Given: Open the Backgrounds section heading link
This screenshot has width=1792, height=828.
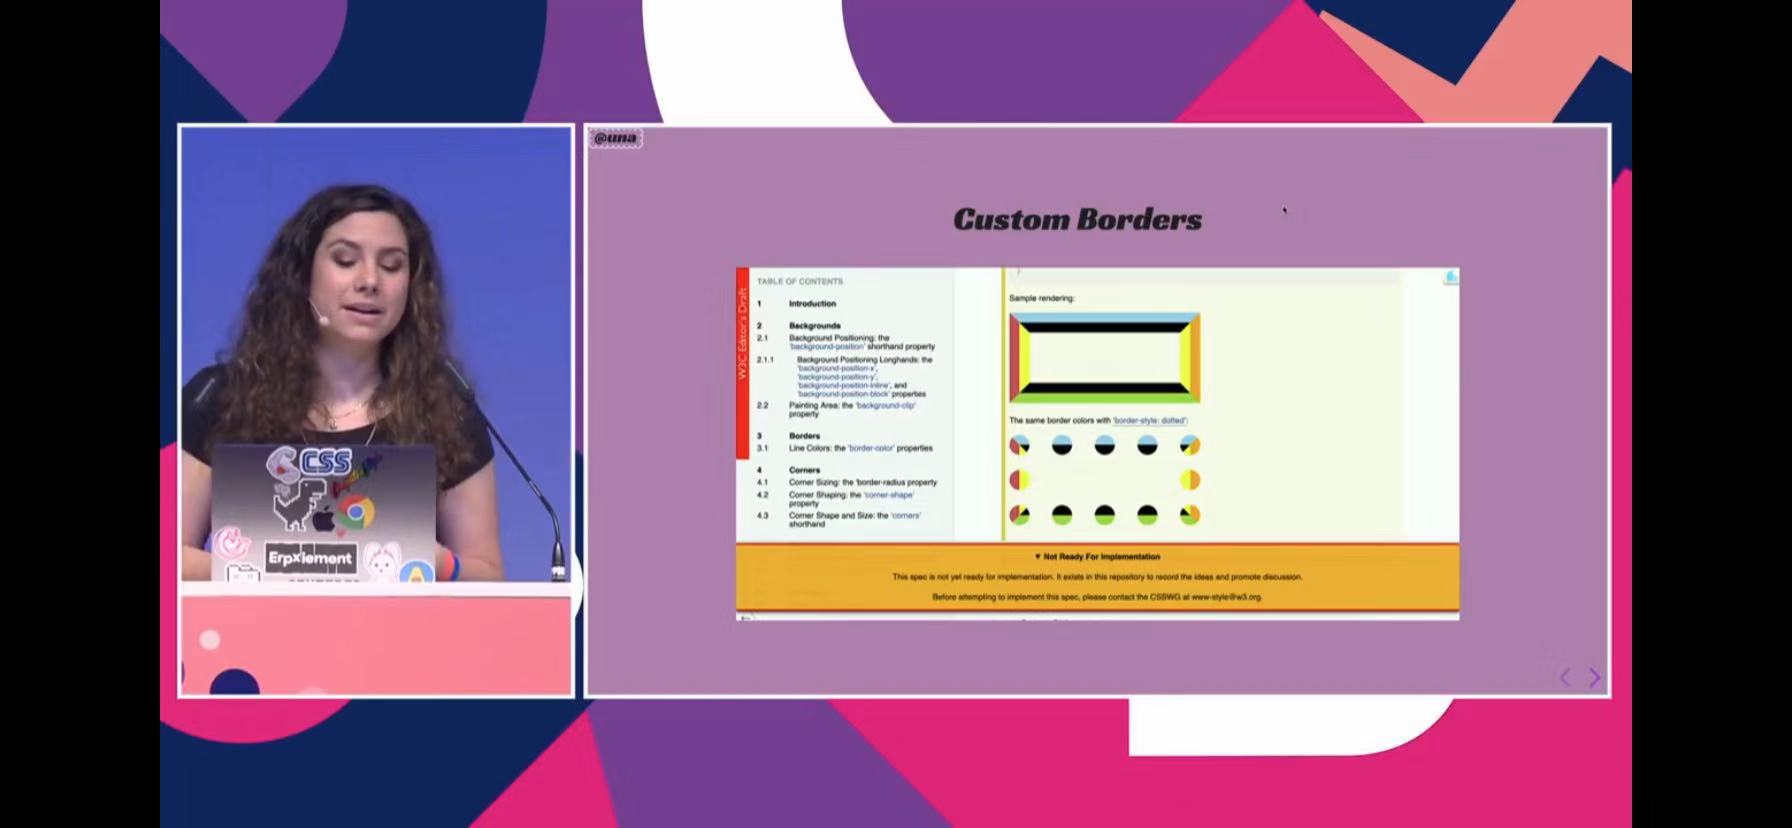Looking at the screenshot, I should [815, 325].
